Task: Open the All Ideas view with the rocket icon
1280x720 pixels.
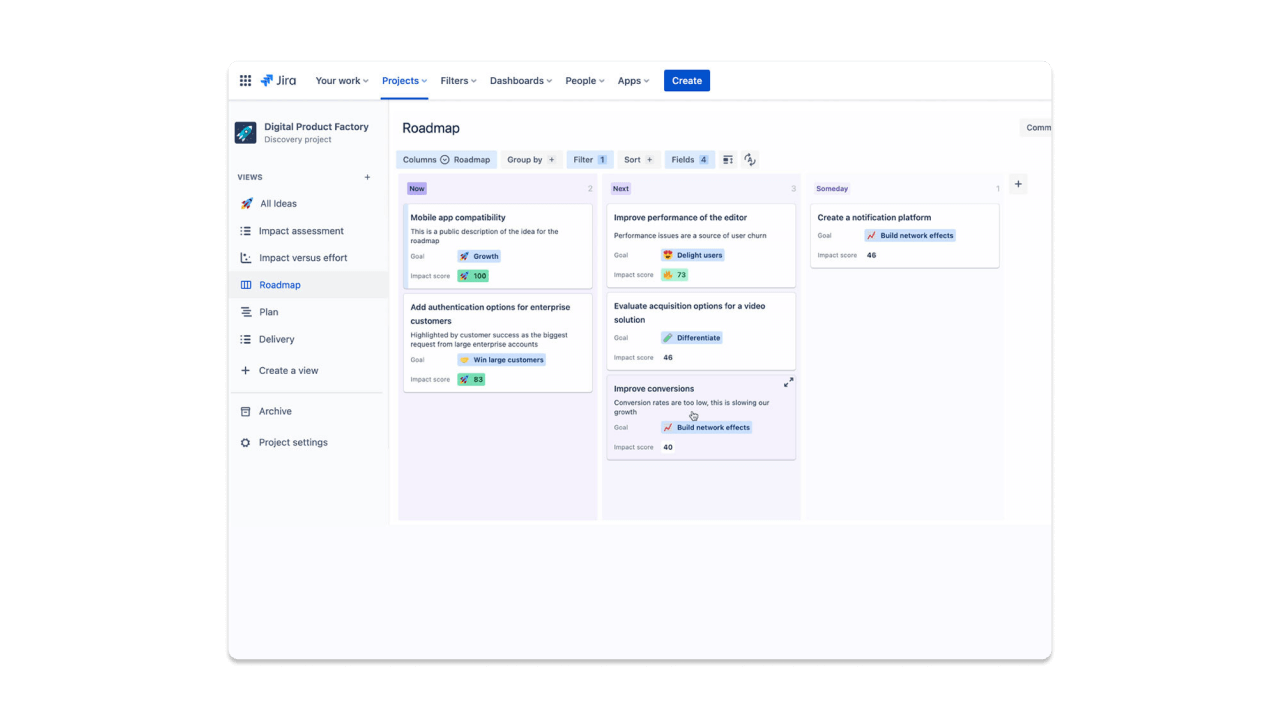Action: pos(247,203)
